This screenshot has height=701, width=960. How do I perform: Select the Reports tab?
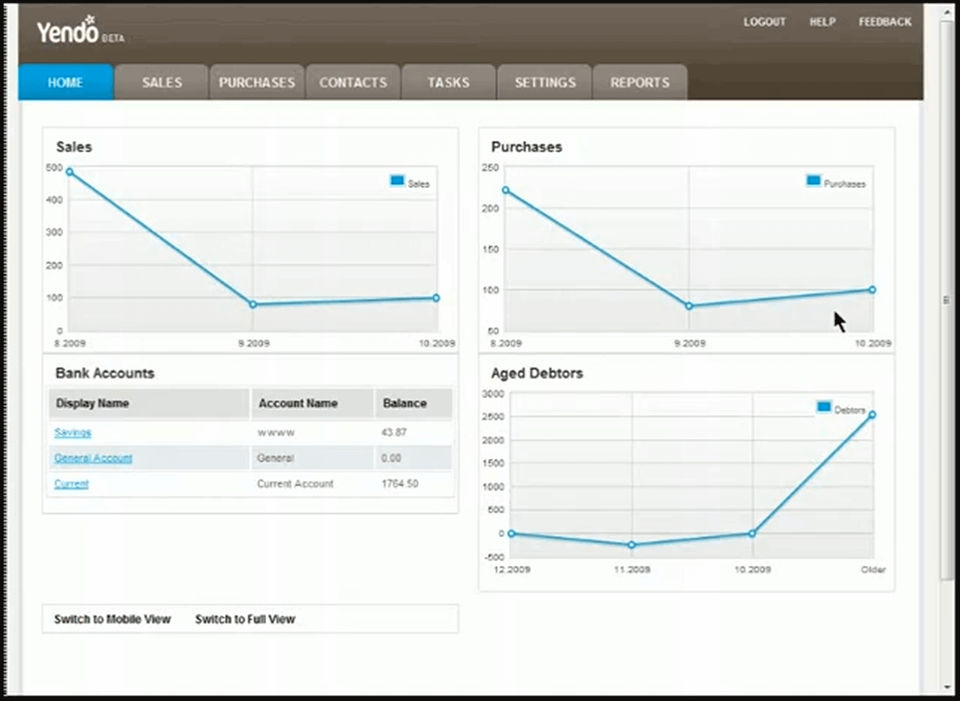pos(640,82)
